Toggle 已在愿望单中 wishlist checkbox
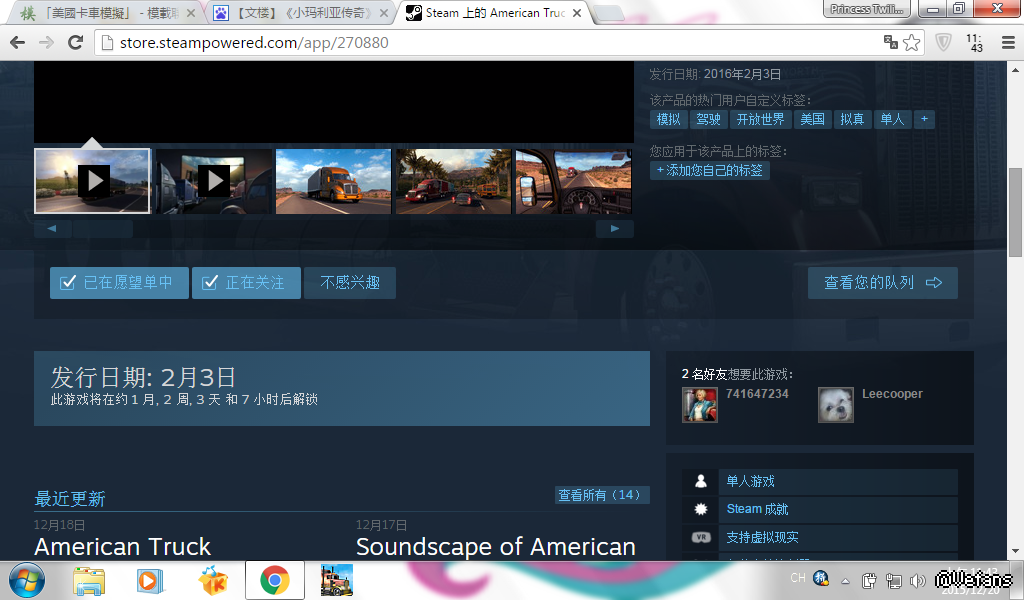Image resolution: width=1024 pixels, height=600 pixels. click(120, 283)
